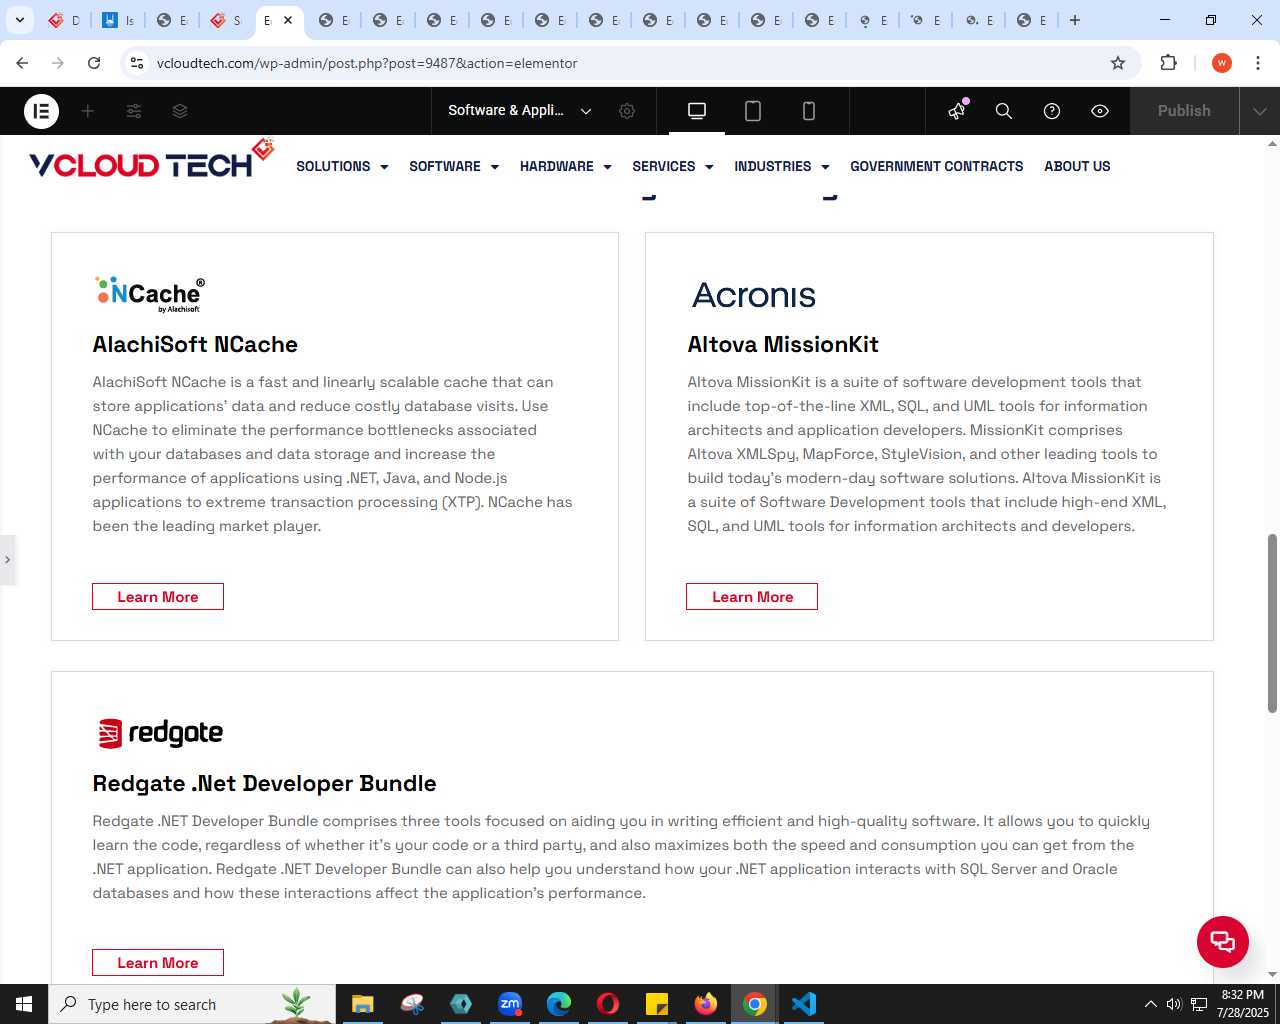
Task: Learn More about AlachiSoft NCache
Action: point(158,597)
